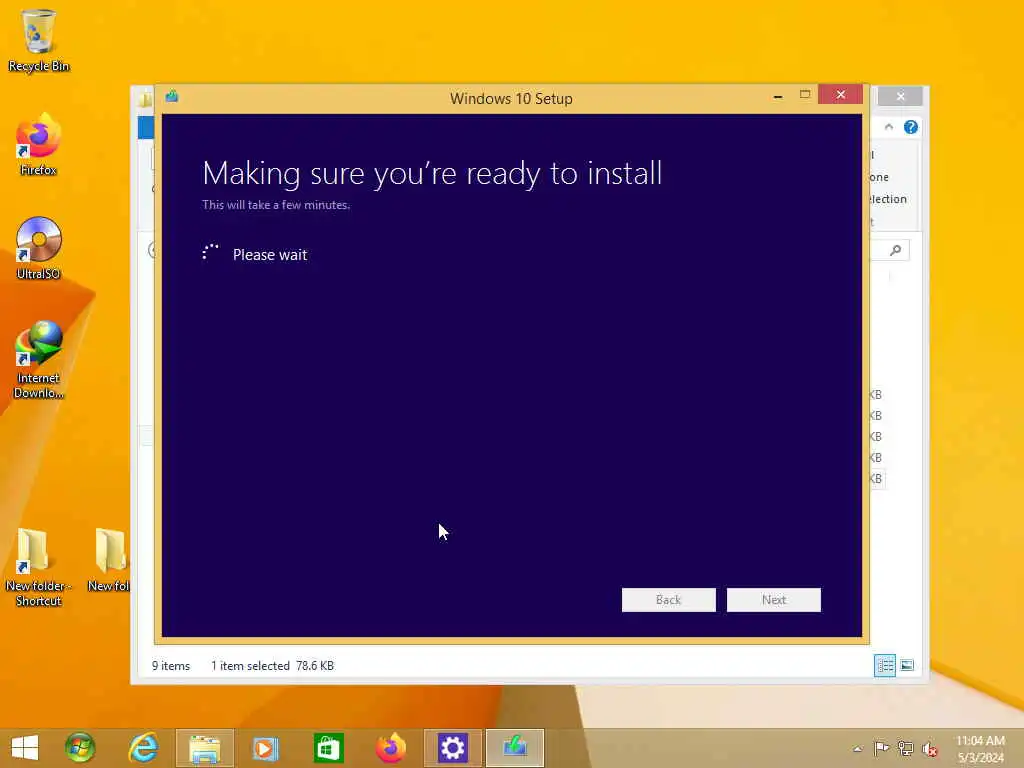This screenshot has height=768, width=1024.
Task: Open the network tray icon
Action: pos(905,748)
